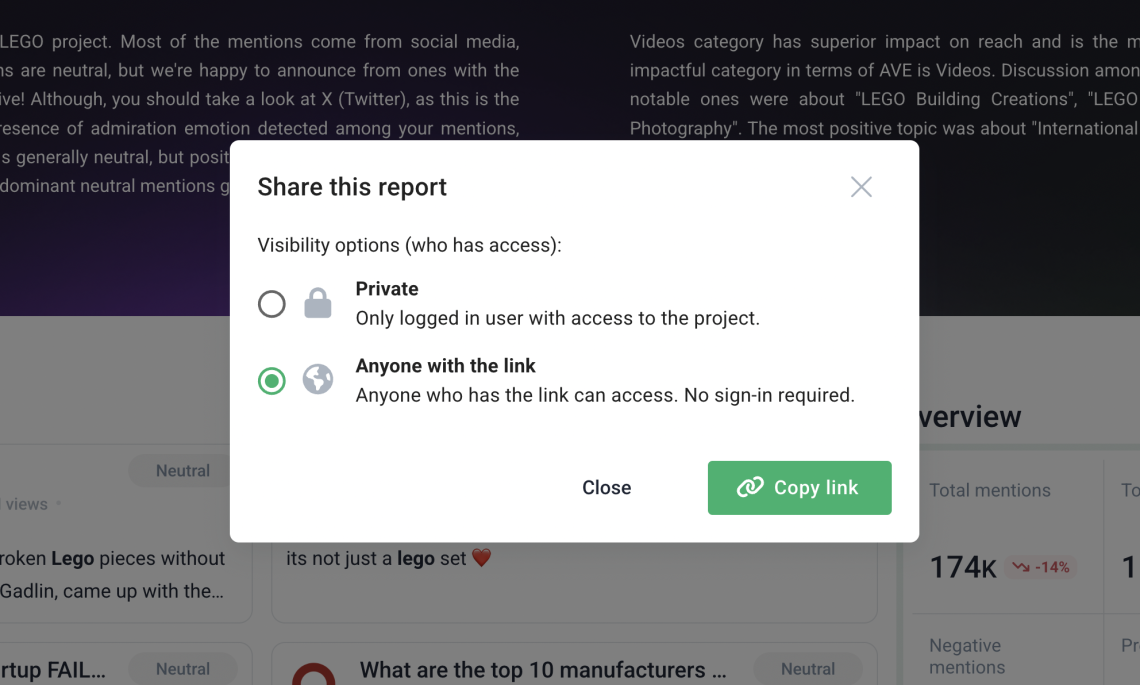The width and height of the screenshot is (1140, 685).
Task: Open the top 10 manufacturers mention
Action: [x=542, y=670]
